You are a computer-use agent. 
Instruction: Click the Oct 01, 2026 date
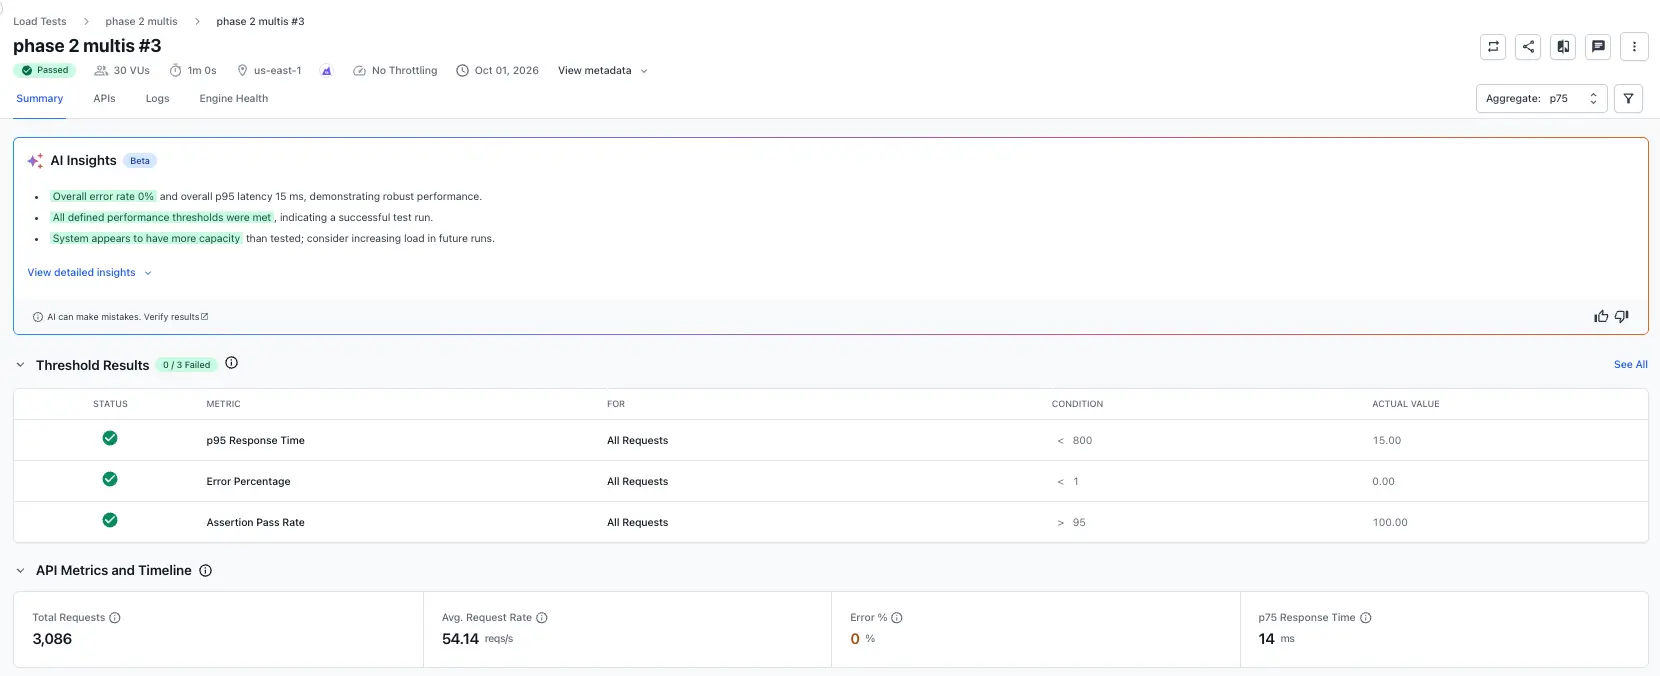tap(497, 71)
